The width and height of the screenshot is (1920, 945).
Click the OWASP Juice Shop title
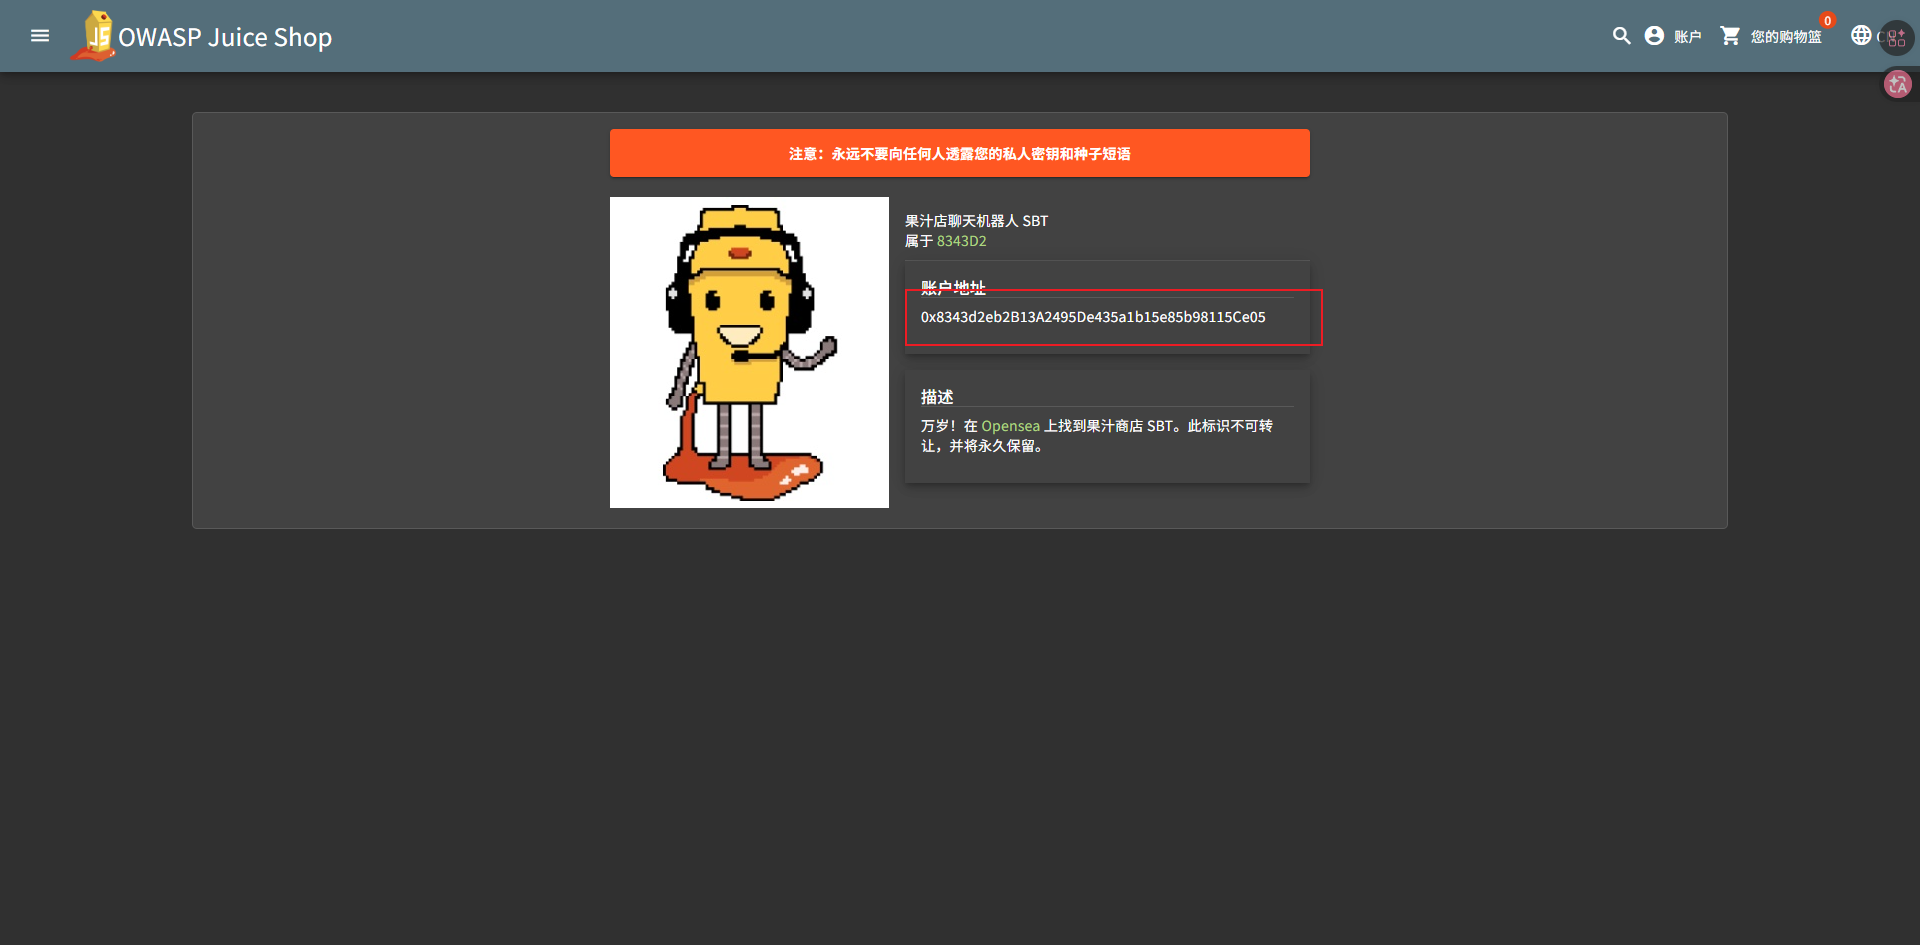pyautogui.click(x=225, y=37)
